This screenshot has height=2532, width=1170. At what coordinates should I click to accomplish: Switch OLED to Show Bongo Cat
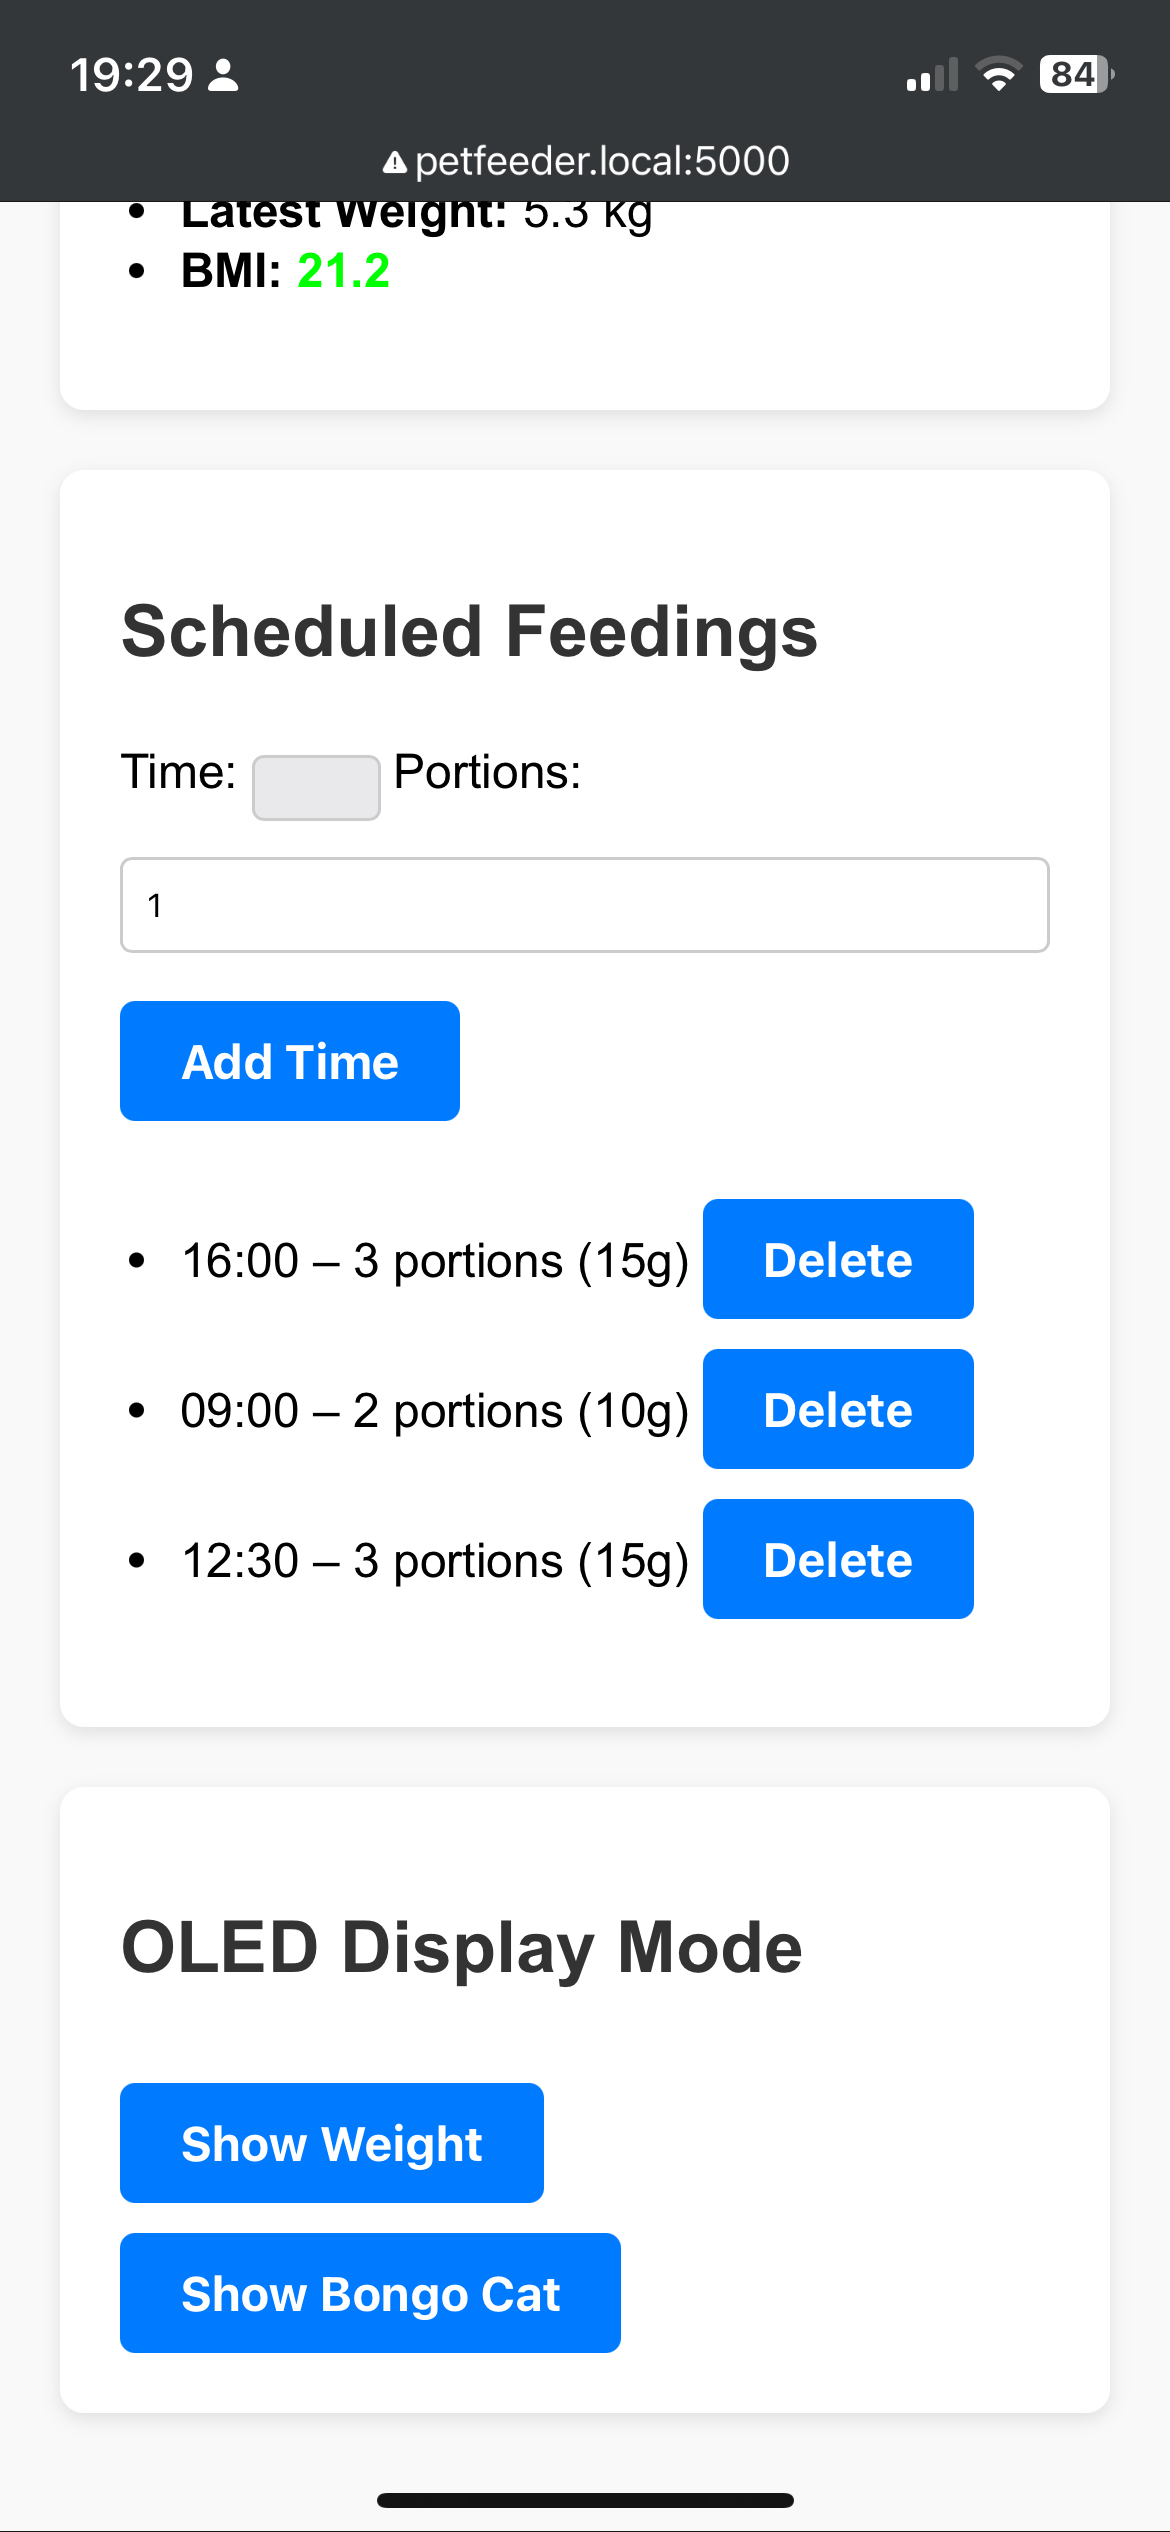tap(370, 2293)
